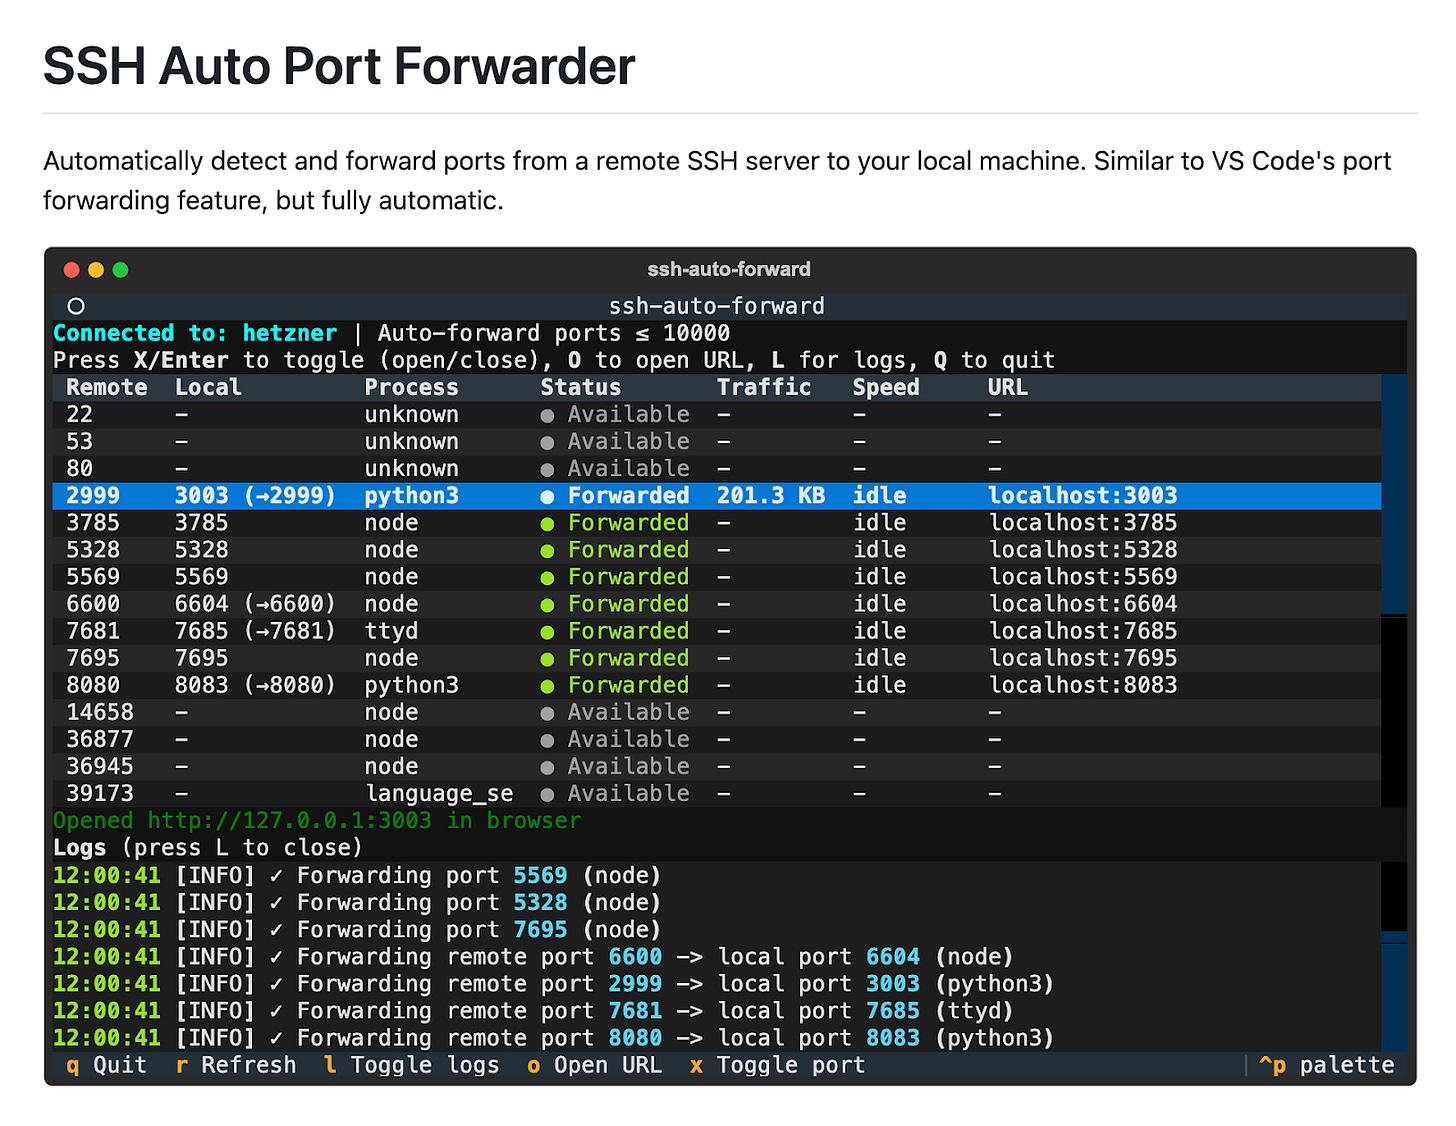The height and width of the screenshot is (1126, 1456).
Task: Click the red close window dot
Action: coord(71,270)
